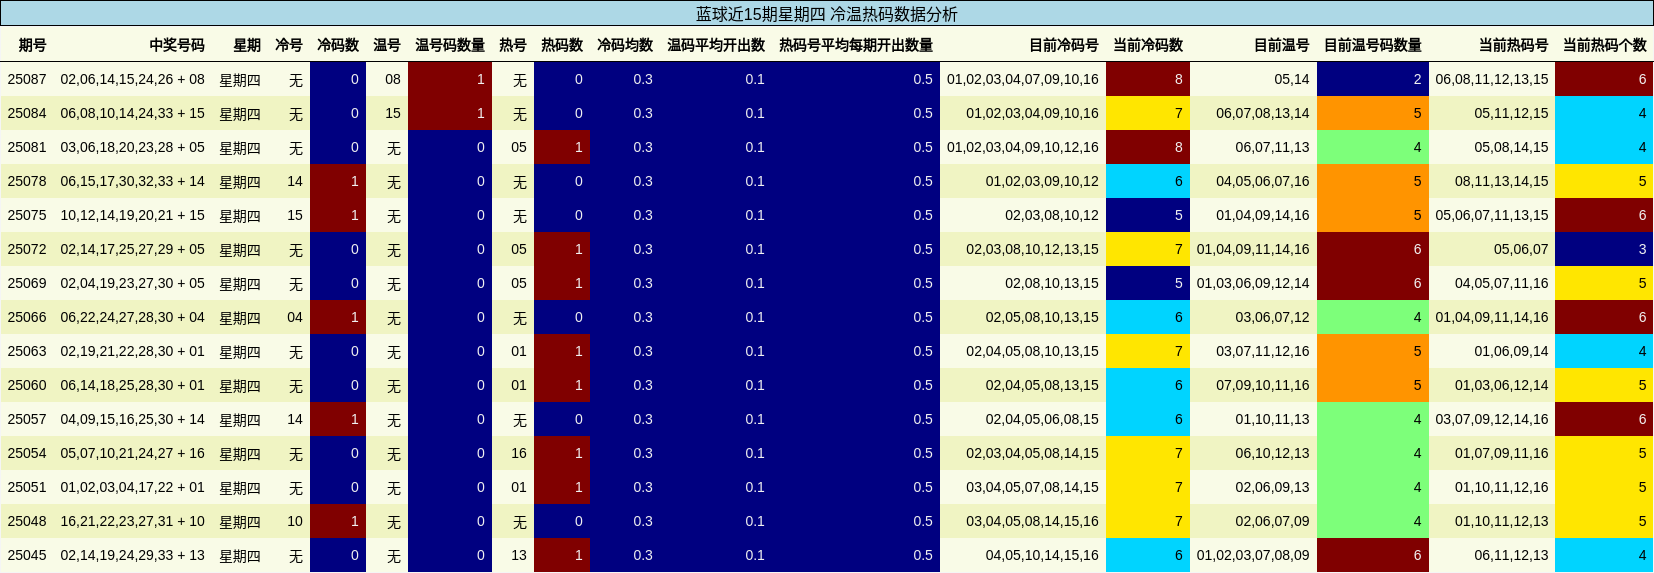Click winning numbers 16,21,22,23,27,31 + 10

(132, 521)
